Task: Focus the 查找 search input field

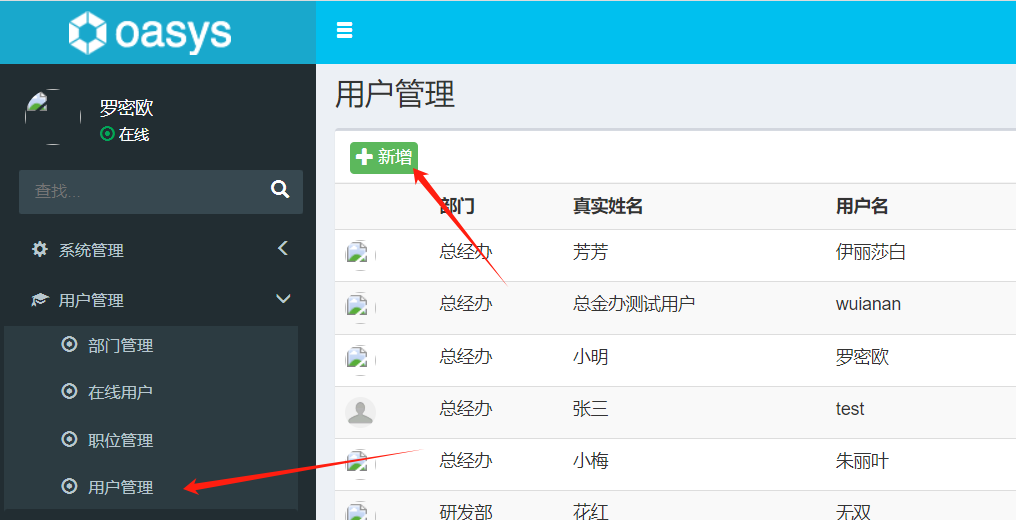Action: (140, 191)
